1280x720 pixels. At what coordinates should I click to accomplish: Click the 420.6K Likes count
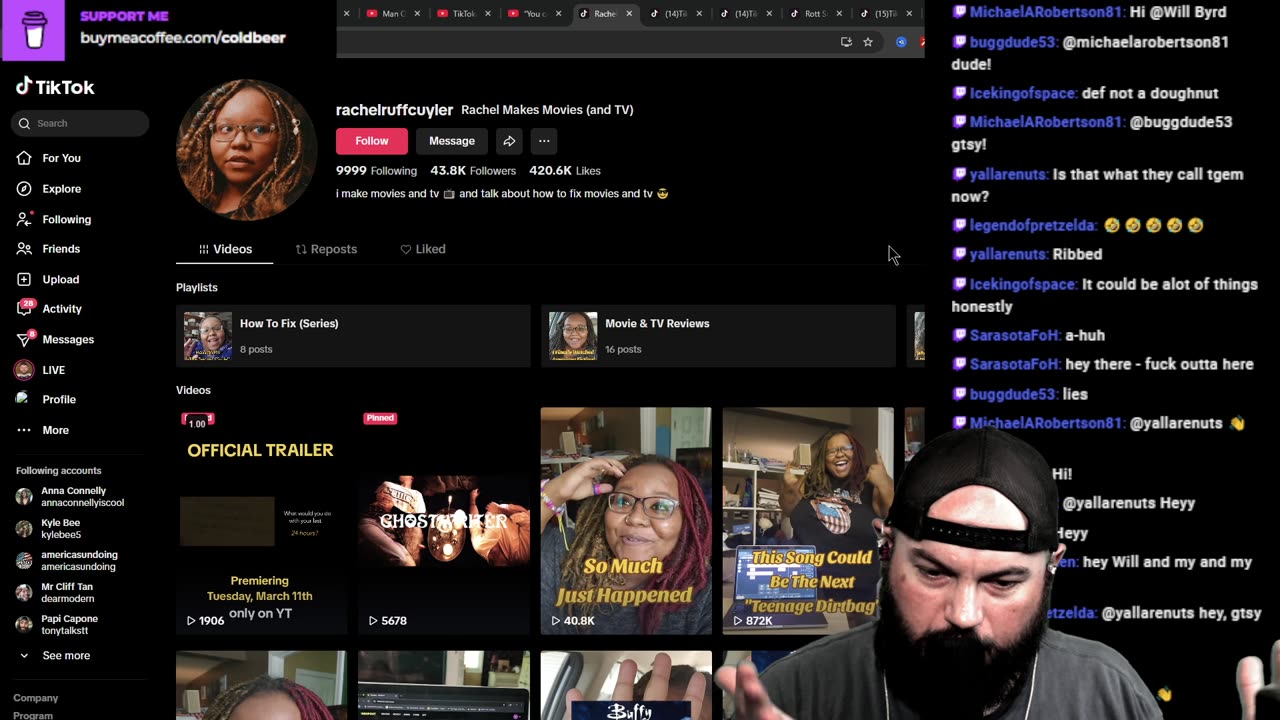click(x=564, y=171)
